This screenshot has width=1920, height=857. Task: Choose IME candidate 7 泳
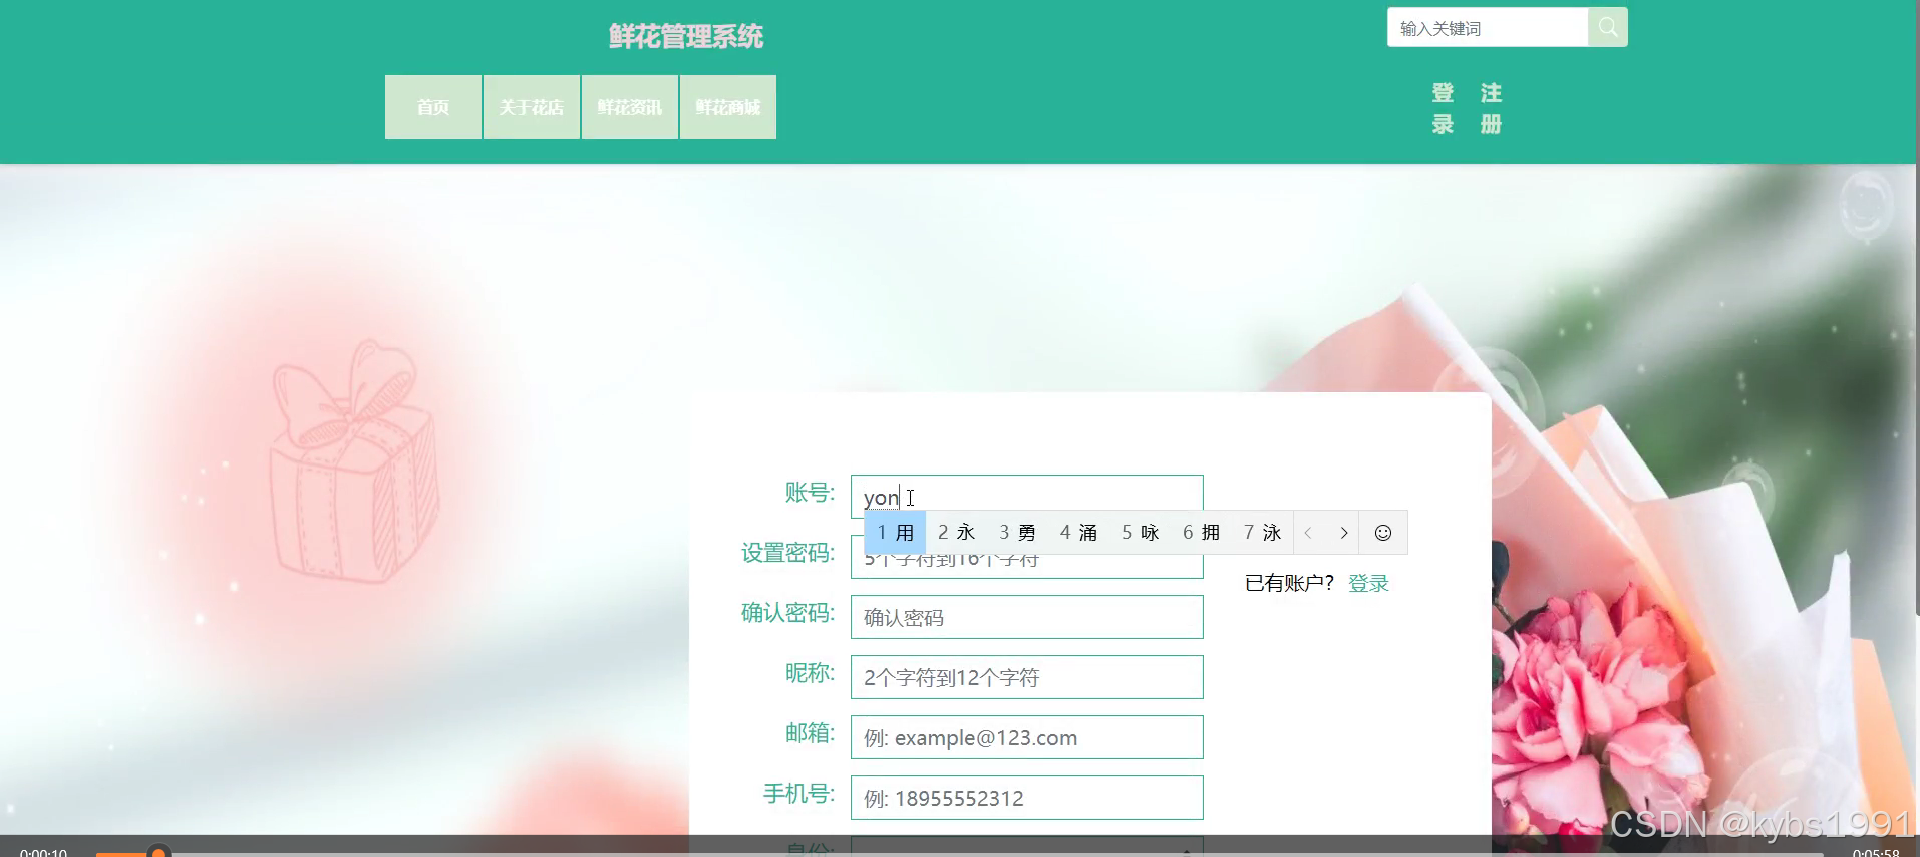(1262, 533)
